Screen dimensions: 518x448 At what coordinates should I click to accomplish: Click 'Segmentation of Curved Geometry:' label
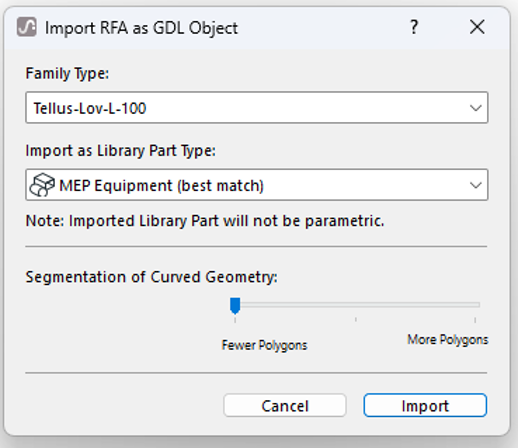tap(152, 277)
